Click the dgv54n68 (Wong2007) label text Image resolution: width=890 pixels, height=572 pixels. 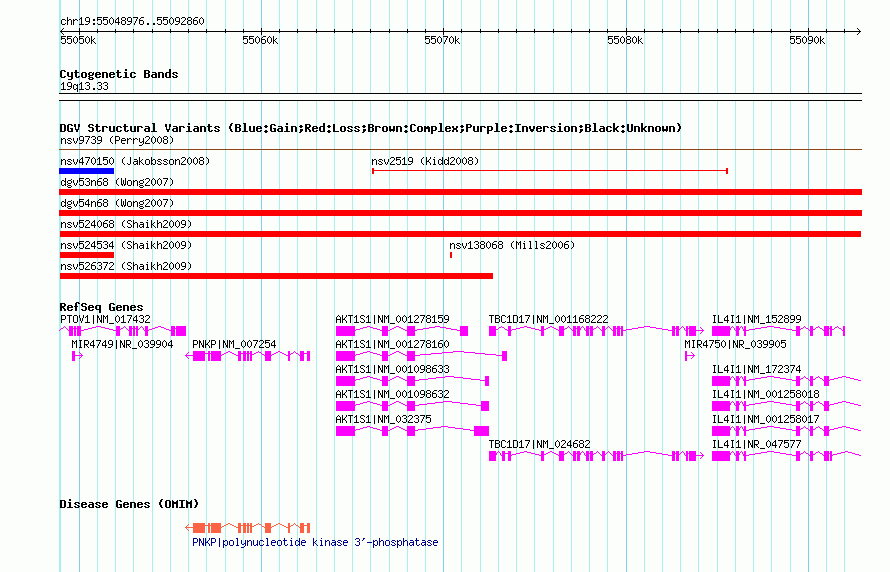tap(117, 203)
